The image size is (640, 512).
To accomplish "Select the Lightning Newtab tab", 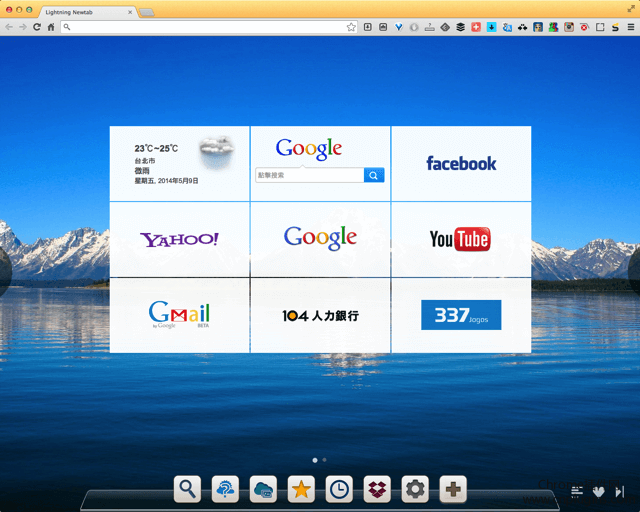I will click(87, 12).
